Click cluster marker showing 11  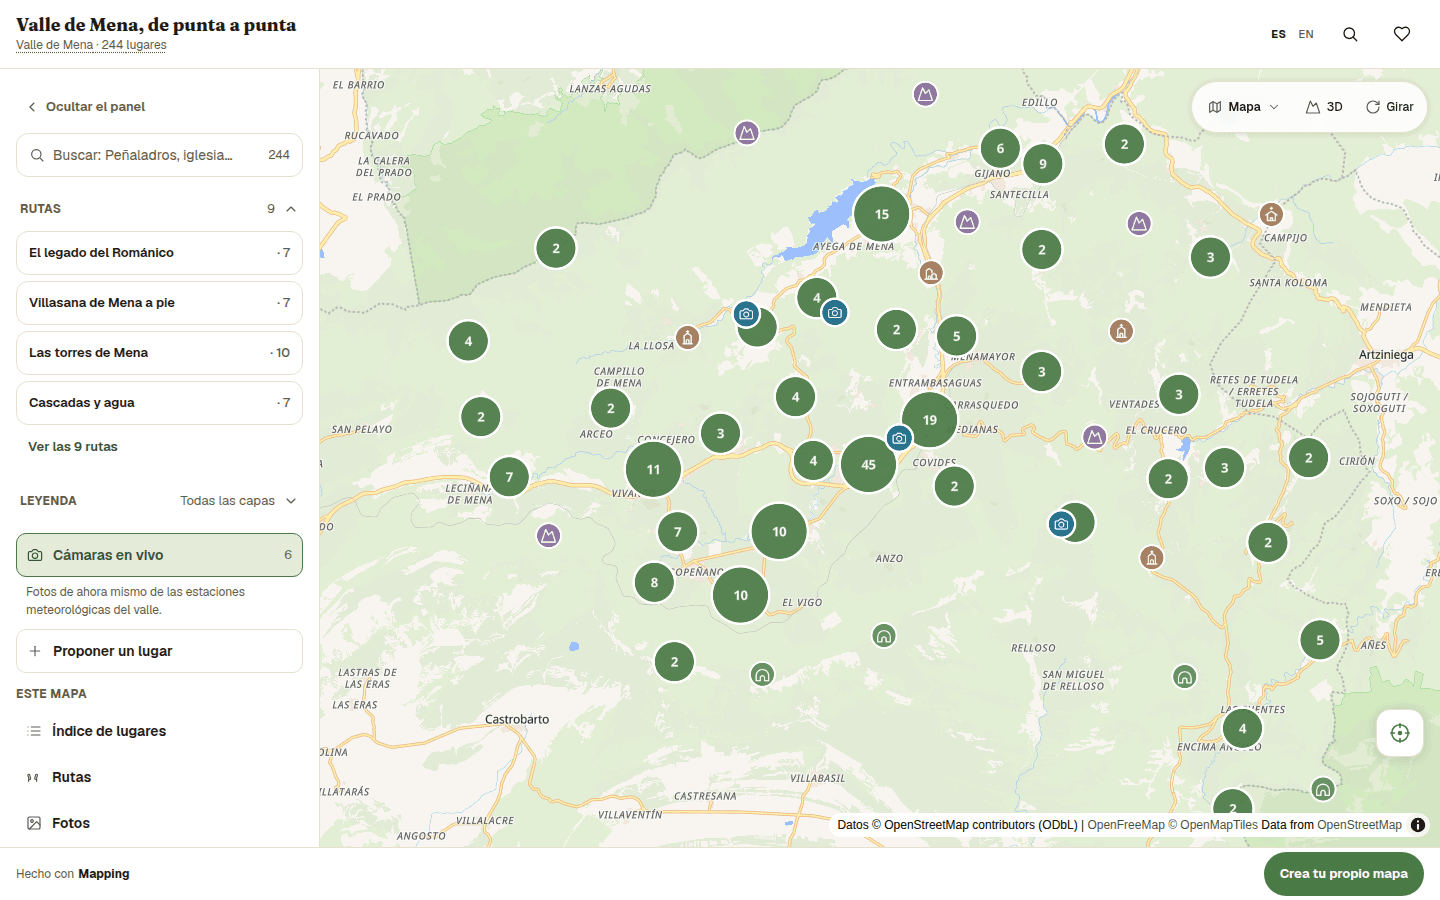point(653,469)
